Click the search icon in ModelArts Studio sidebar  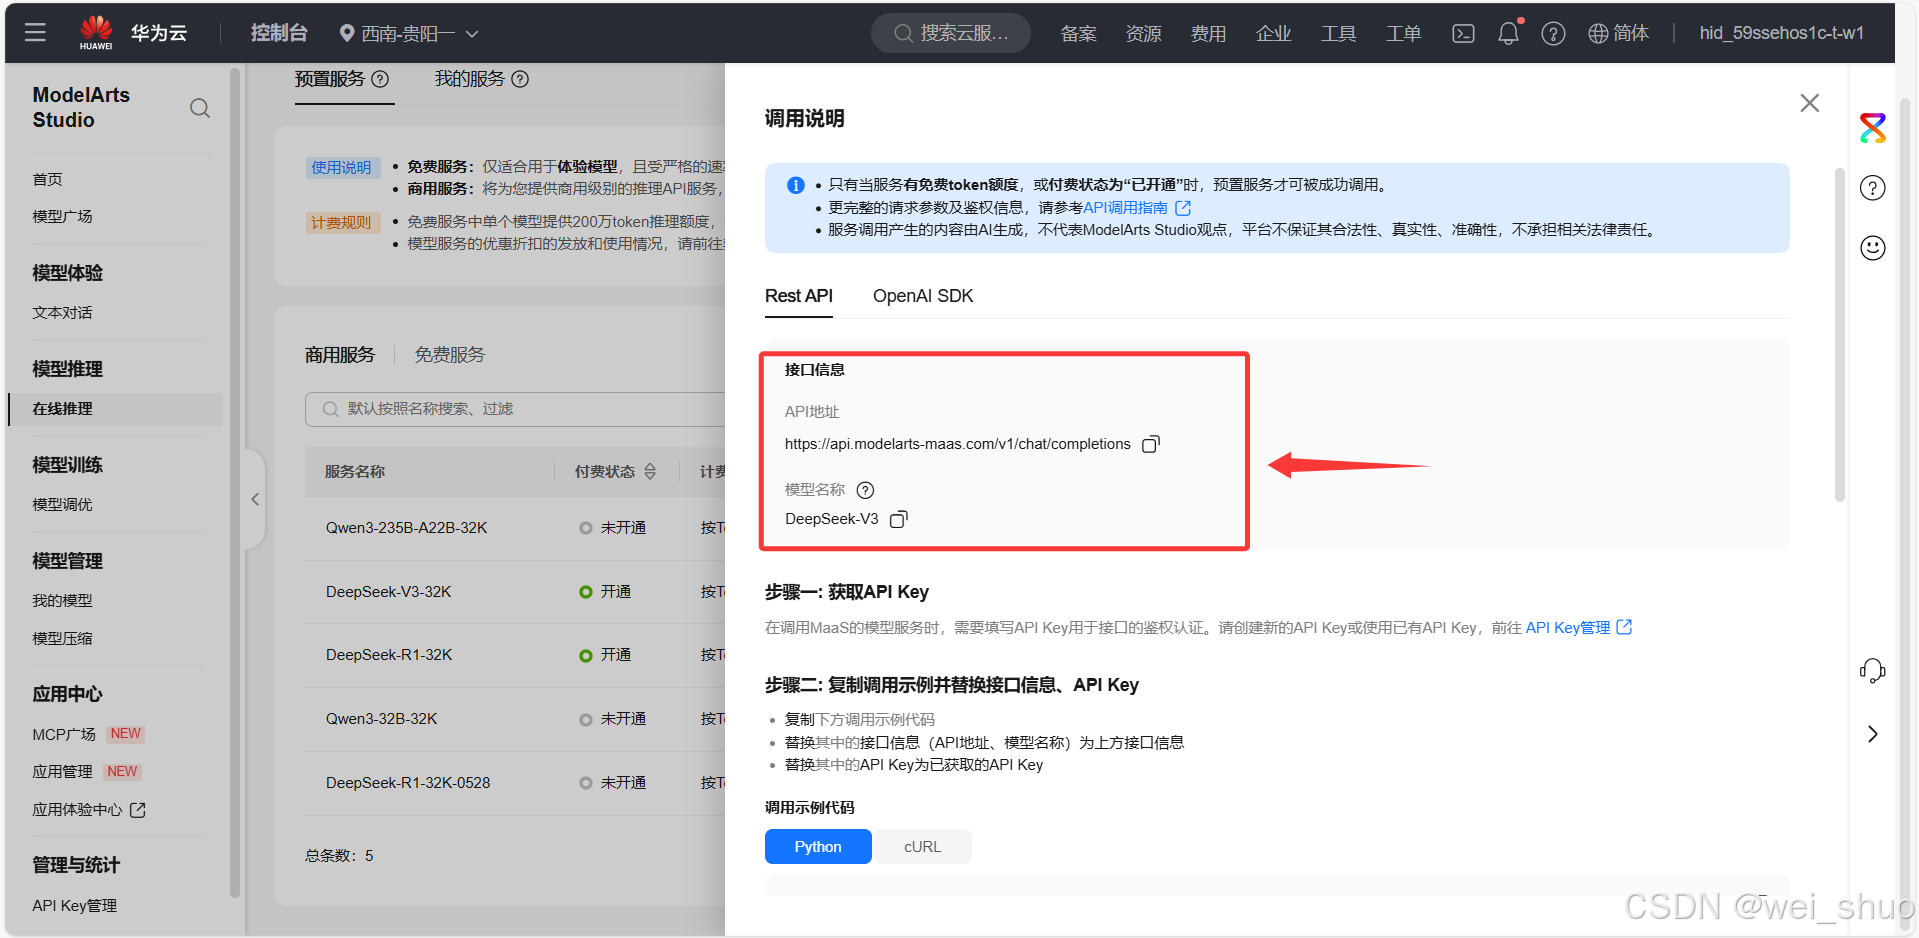(x=200, y=107)
